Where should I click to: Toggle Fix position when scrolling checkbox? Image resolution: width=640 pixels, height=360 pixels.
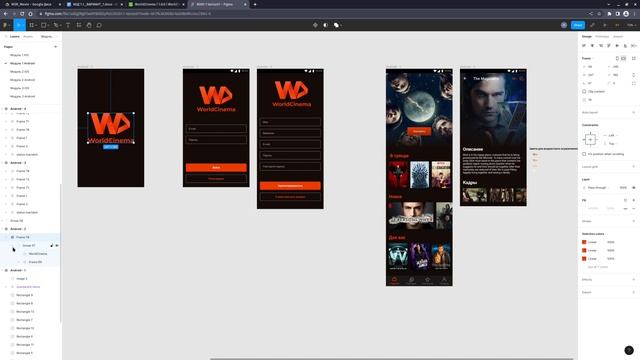tap(584, 154)
